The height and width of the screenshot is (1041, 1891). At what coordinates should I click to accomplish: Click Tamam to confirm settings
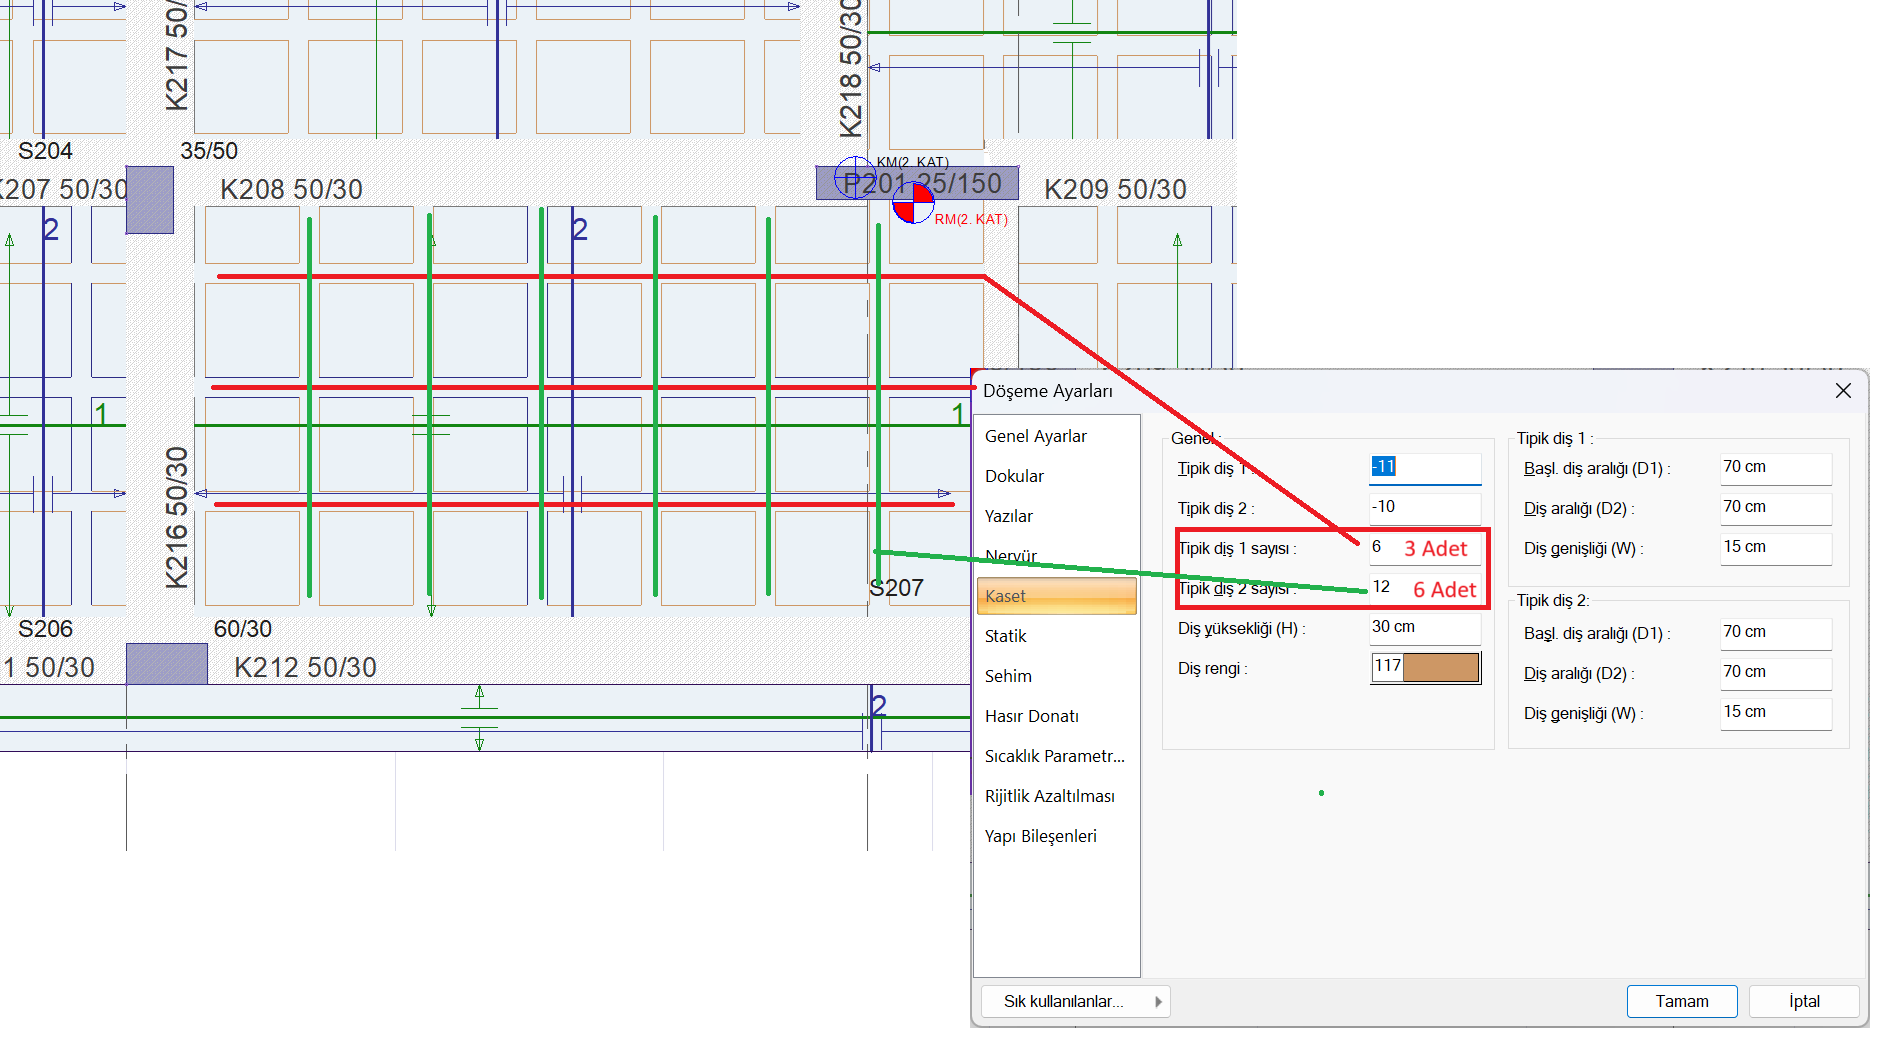click(x=1681, y=1001)
